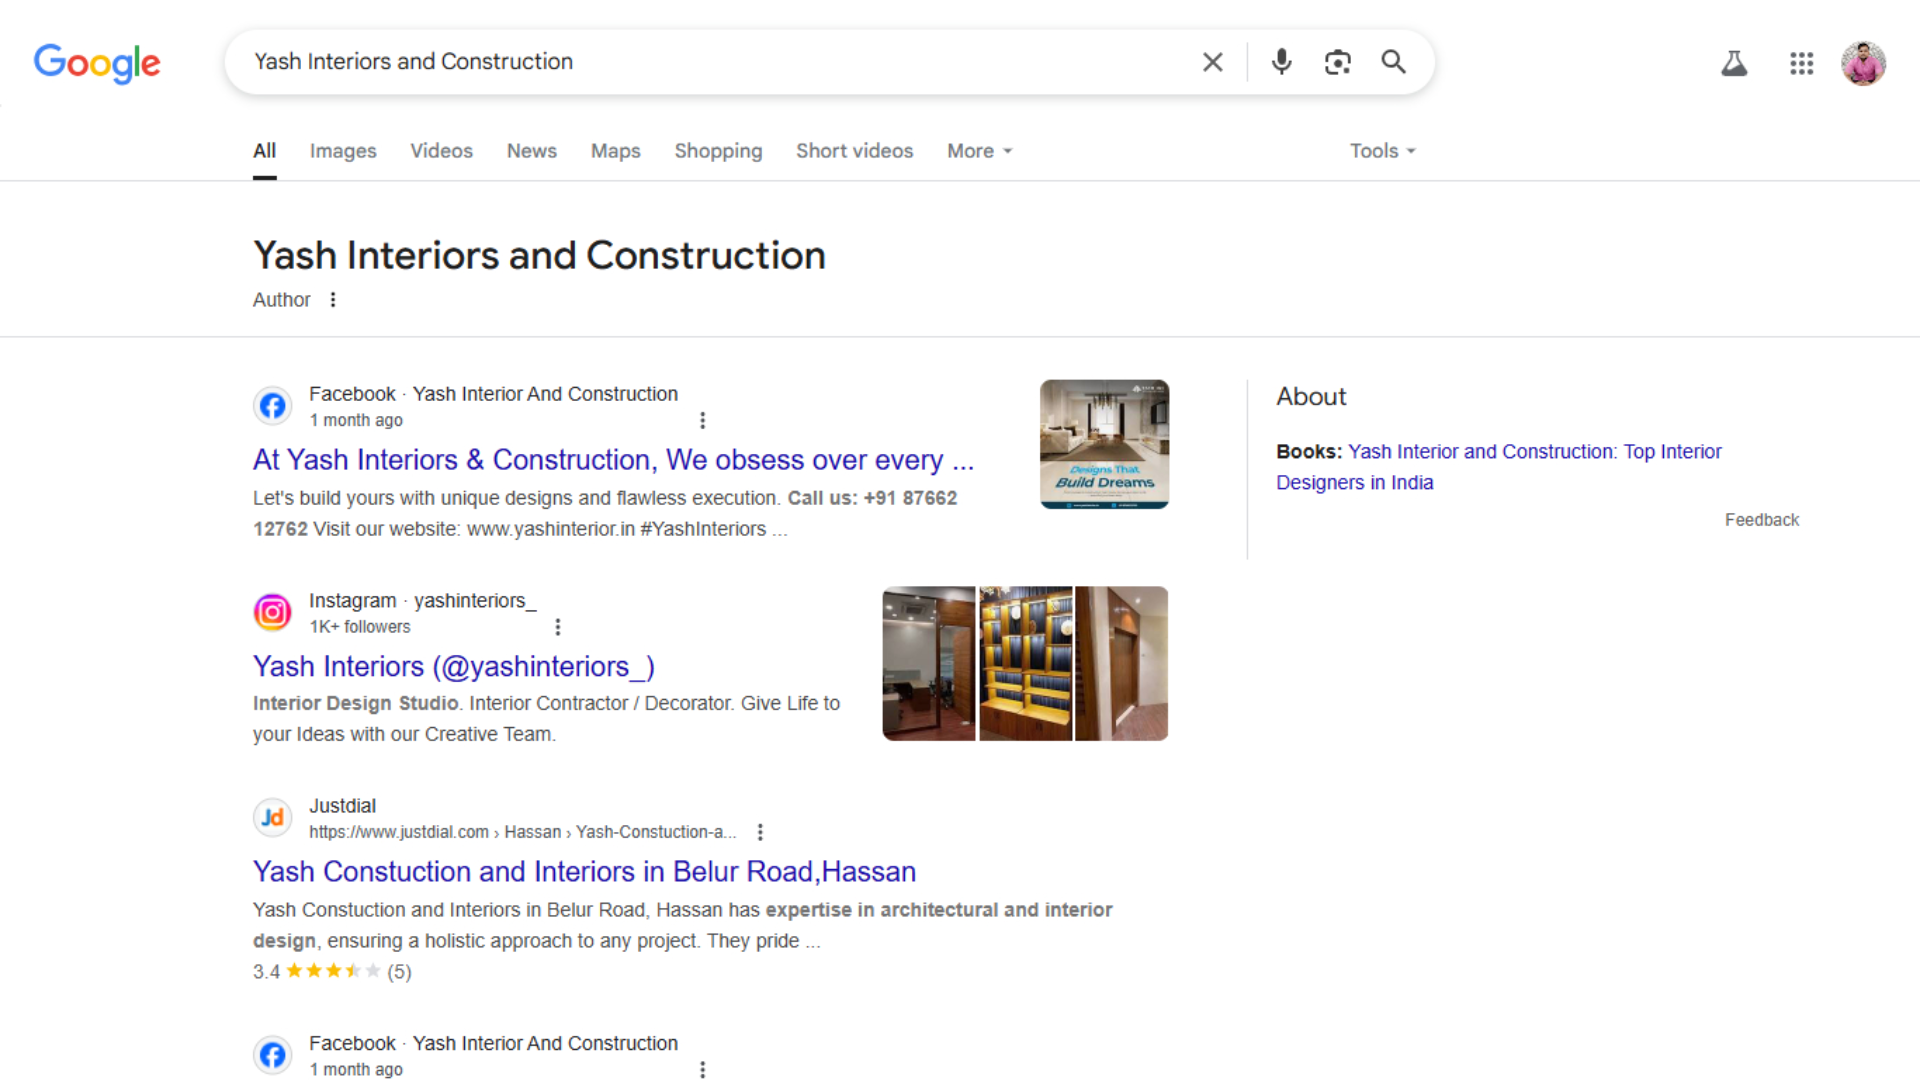1920x1080 pixels.
Task: Open the Yash Interiors Instagram result link
Action: point(453,667)
